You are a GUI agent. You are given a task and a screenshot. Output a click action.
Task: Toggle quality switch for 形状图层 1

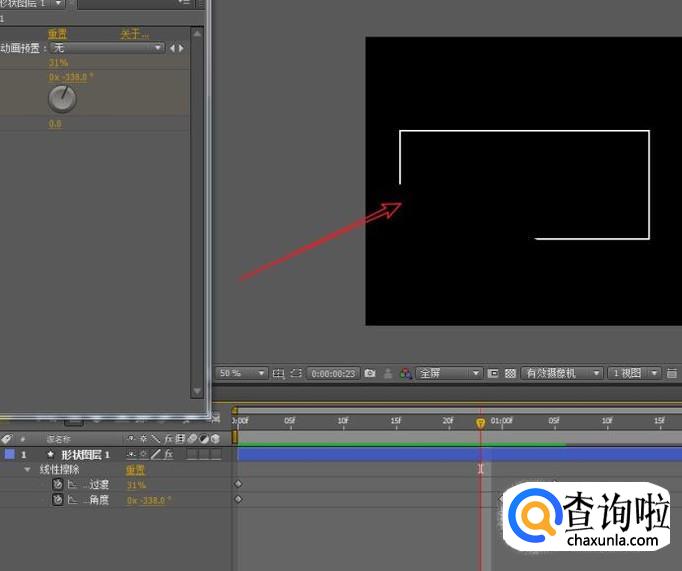point(155,455)
